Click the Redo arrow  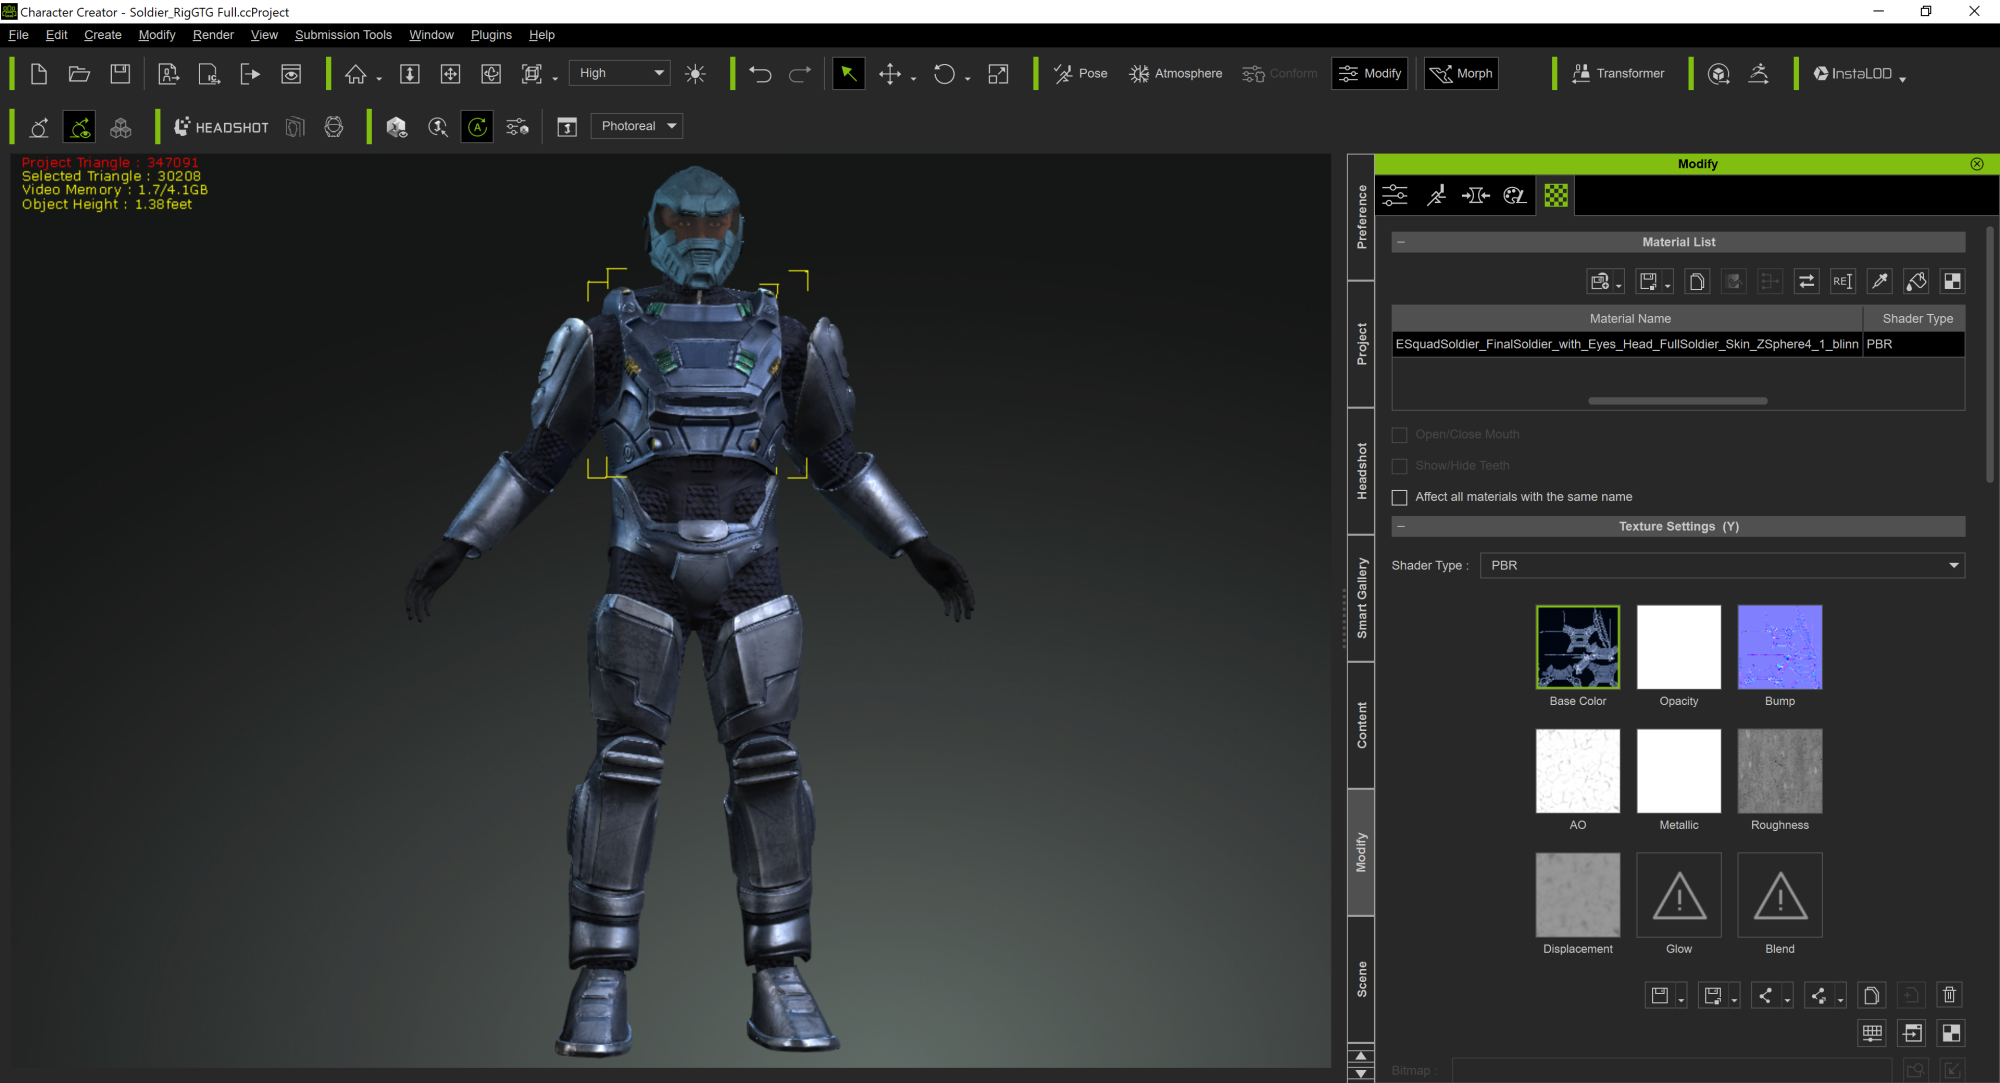tap(800, 74)
